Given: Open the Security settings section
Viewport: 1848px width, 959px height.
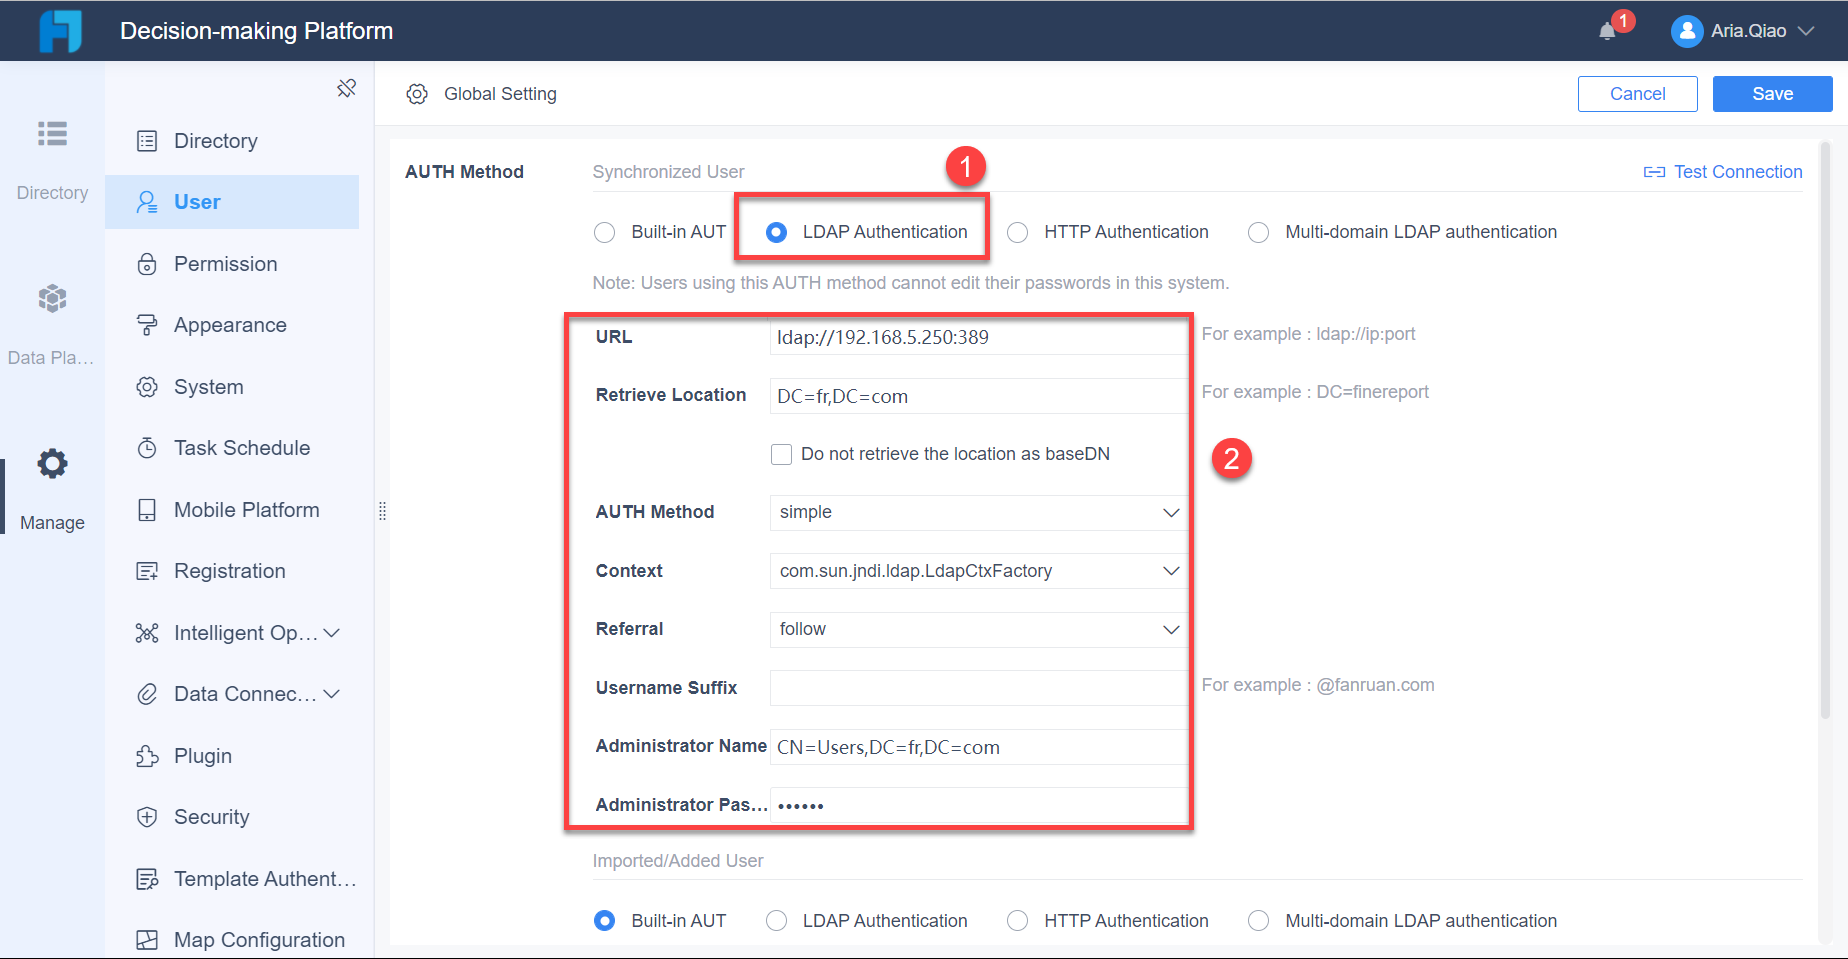Looking at the screenshot, I should point(210,816).
